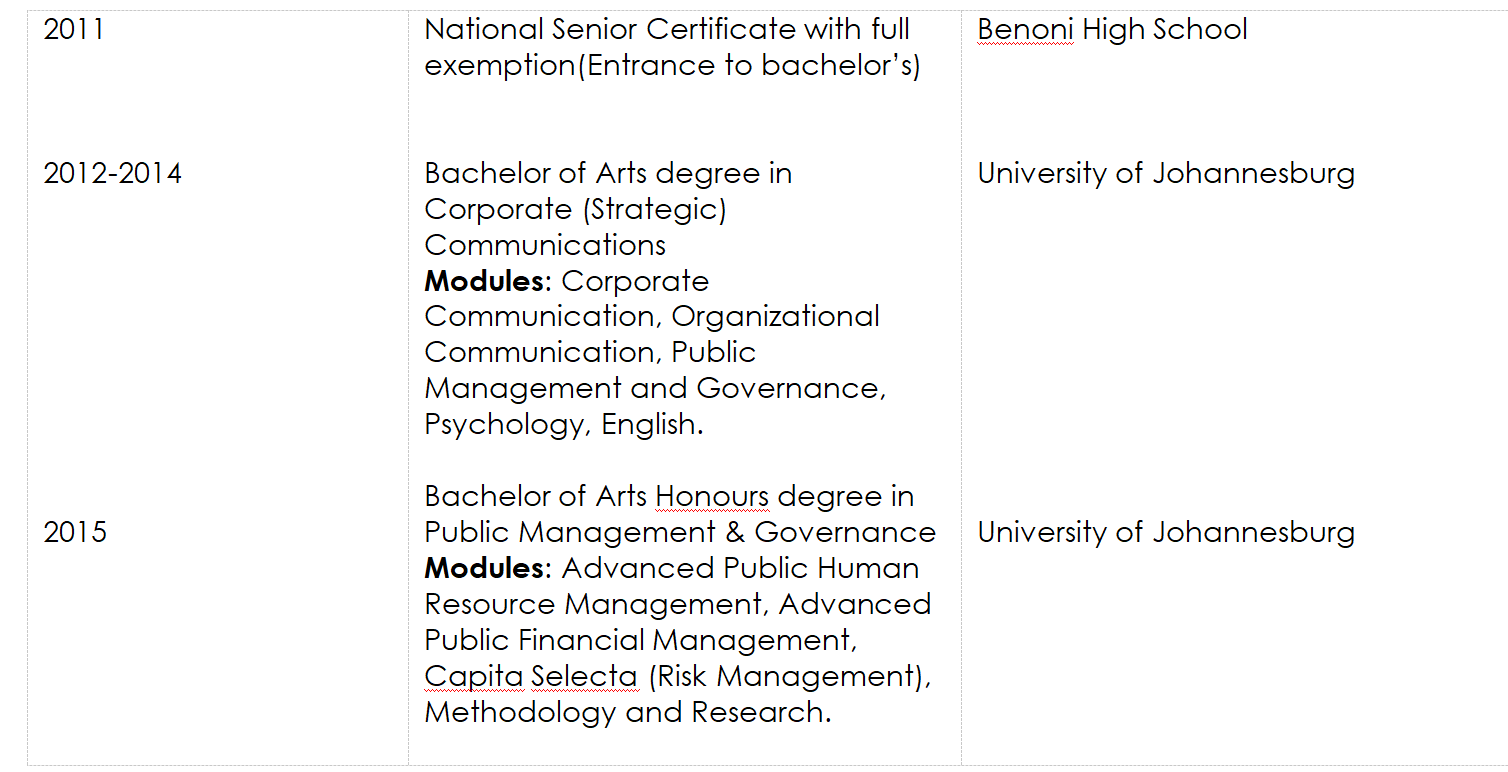1508x772 pixels.
Task: Click the 'Management and Governance,' line
Action: click(655, 389)
